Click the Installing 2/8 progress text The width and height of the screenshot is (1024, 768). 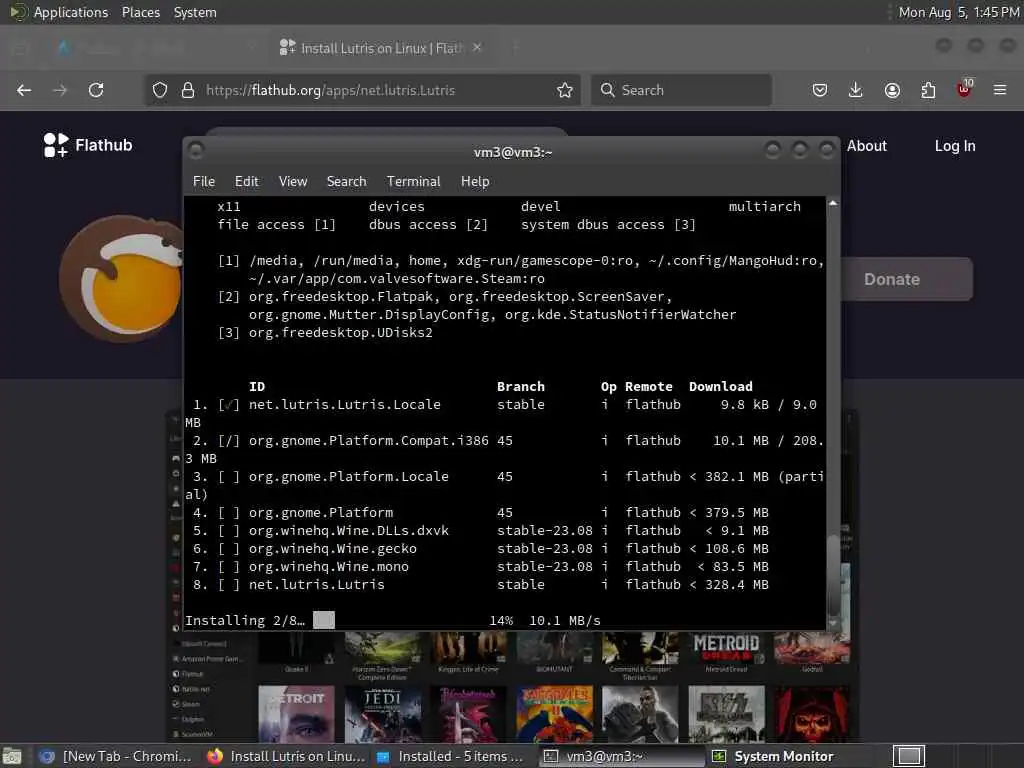point(245,620)
